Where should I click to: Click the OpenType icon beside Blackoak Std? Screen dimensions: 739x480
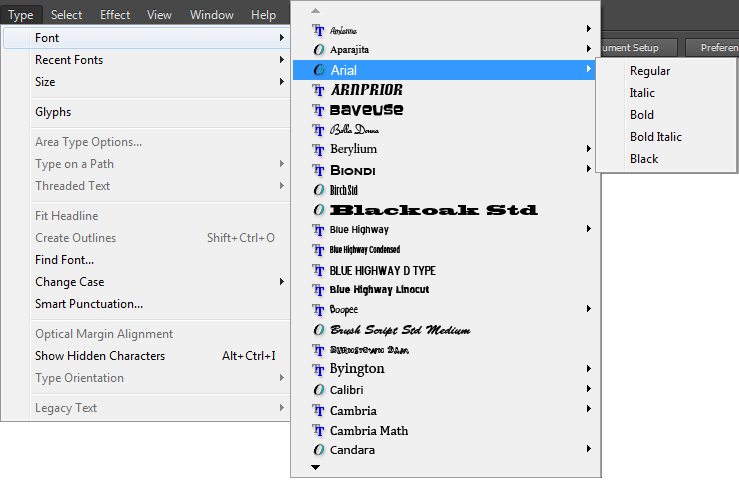pyautogui.click(x=319, y=210)
